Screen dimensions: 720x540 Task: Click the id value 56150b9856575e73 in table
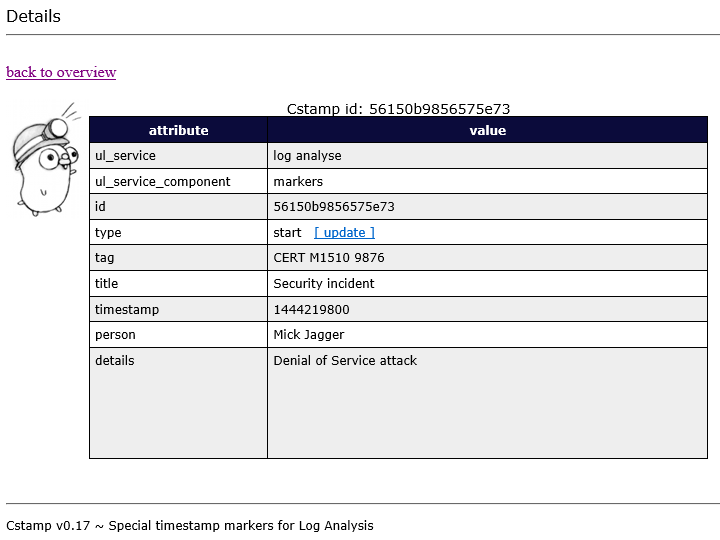(x=334, y=207)
